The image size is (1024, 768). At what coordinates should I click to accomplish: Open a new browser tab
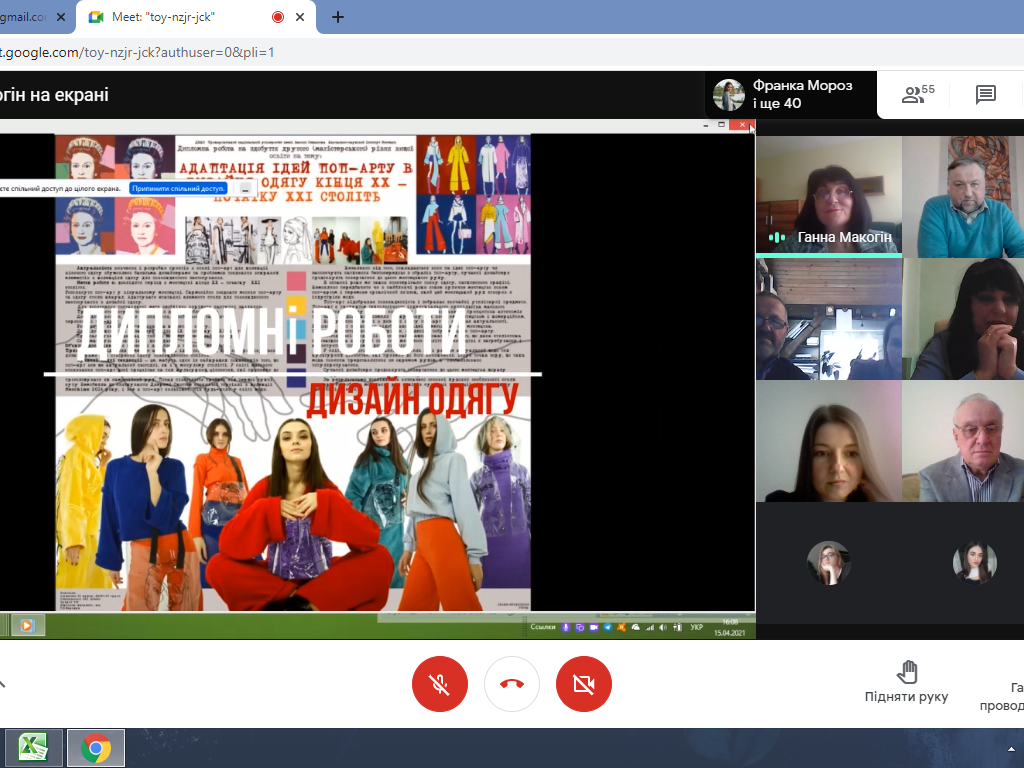(338, 17)
